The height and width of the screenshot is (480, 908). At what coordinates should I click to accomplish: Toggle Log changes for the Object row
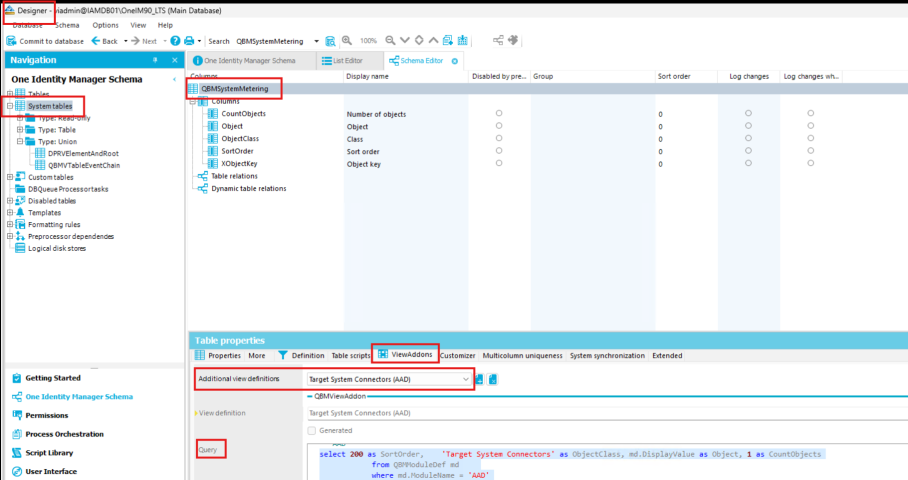(748, 126)
